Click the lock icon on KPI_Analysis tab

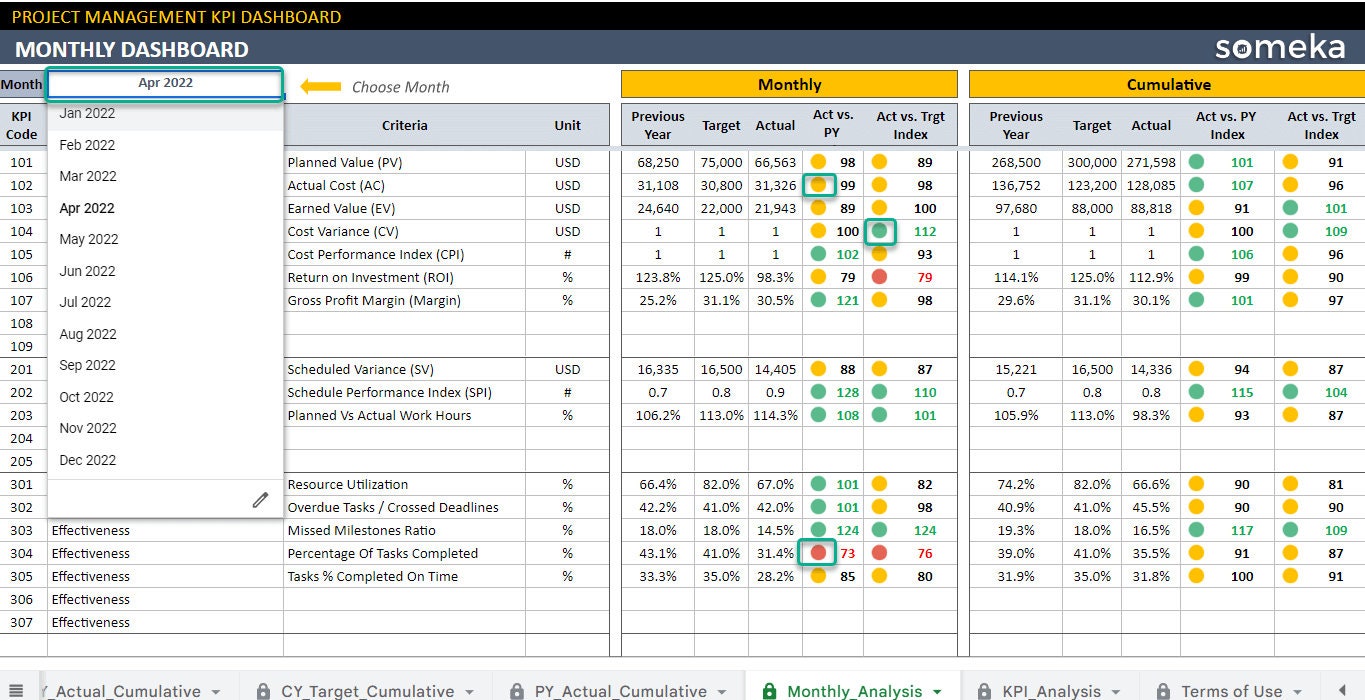[983, 691]
